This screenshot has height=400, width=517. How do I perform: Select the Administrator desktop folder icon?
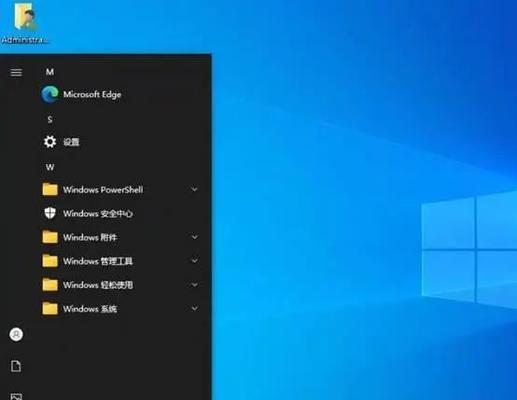pos(25,17)
